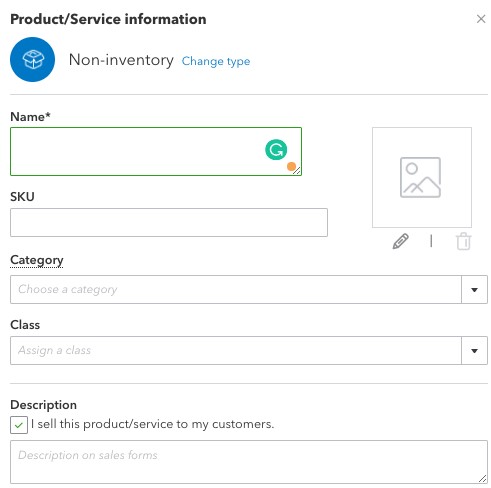Image resolution: width=491 pixels, height=488 pixels.
Task: Click the I sell this product/service label
Action: click(x=152, y=424)
